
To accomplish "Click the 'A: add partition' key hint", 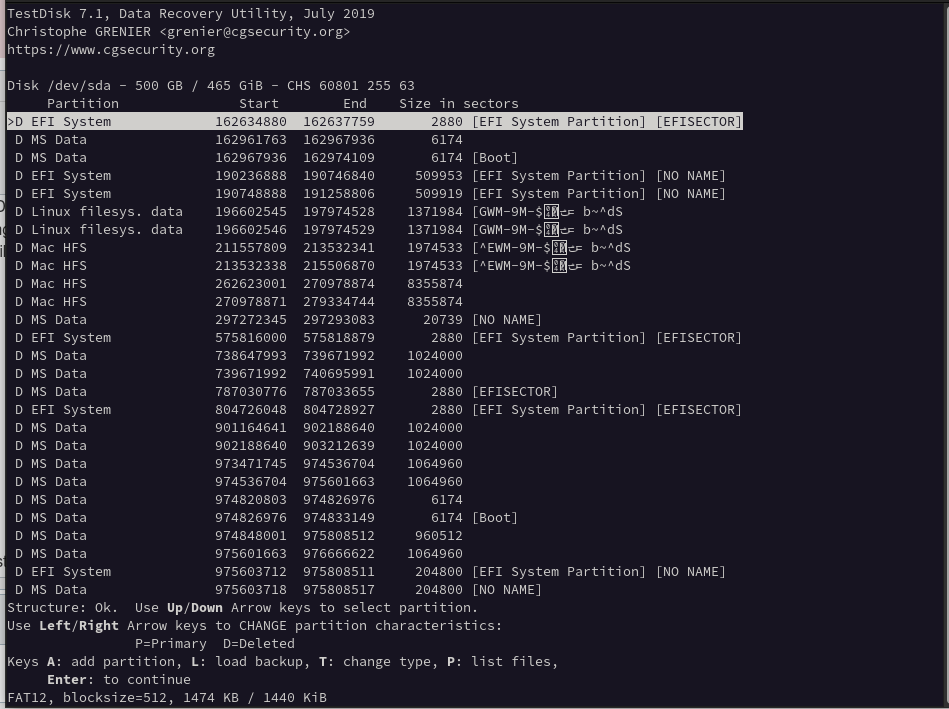I will (x=114, y=662).
